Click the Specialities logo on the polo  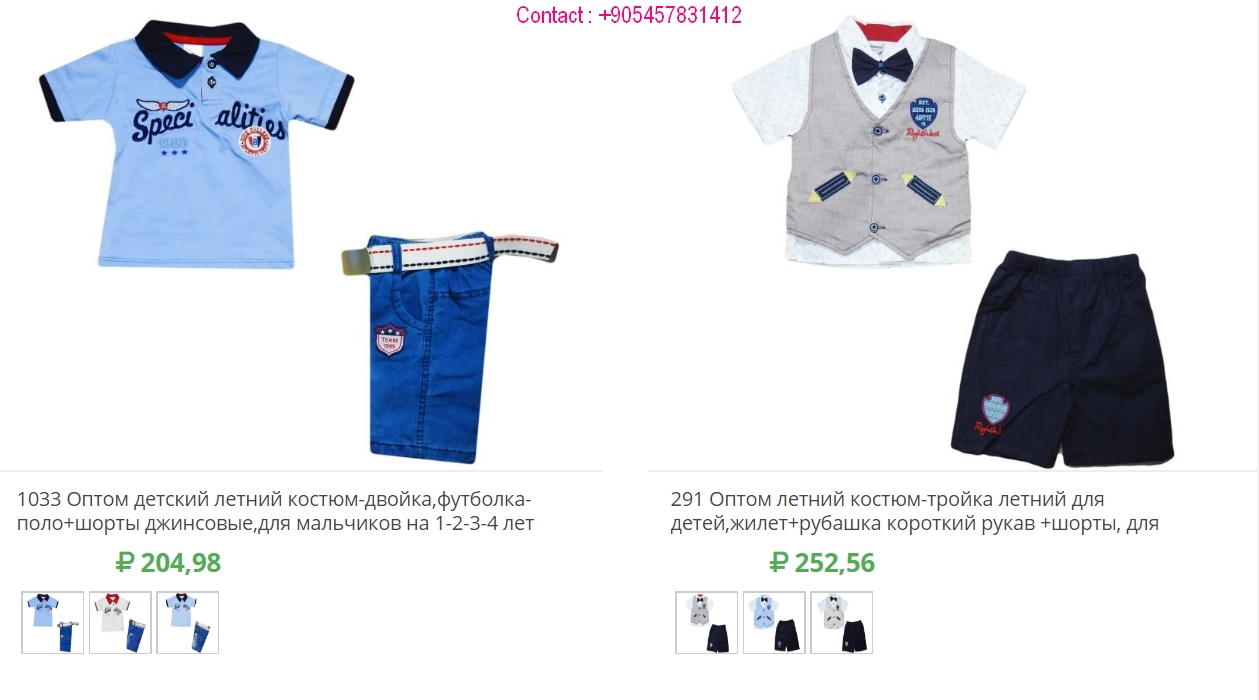click(x=210, y=127)
